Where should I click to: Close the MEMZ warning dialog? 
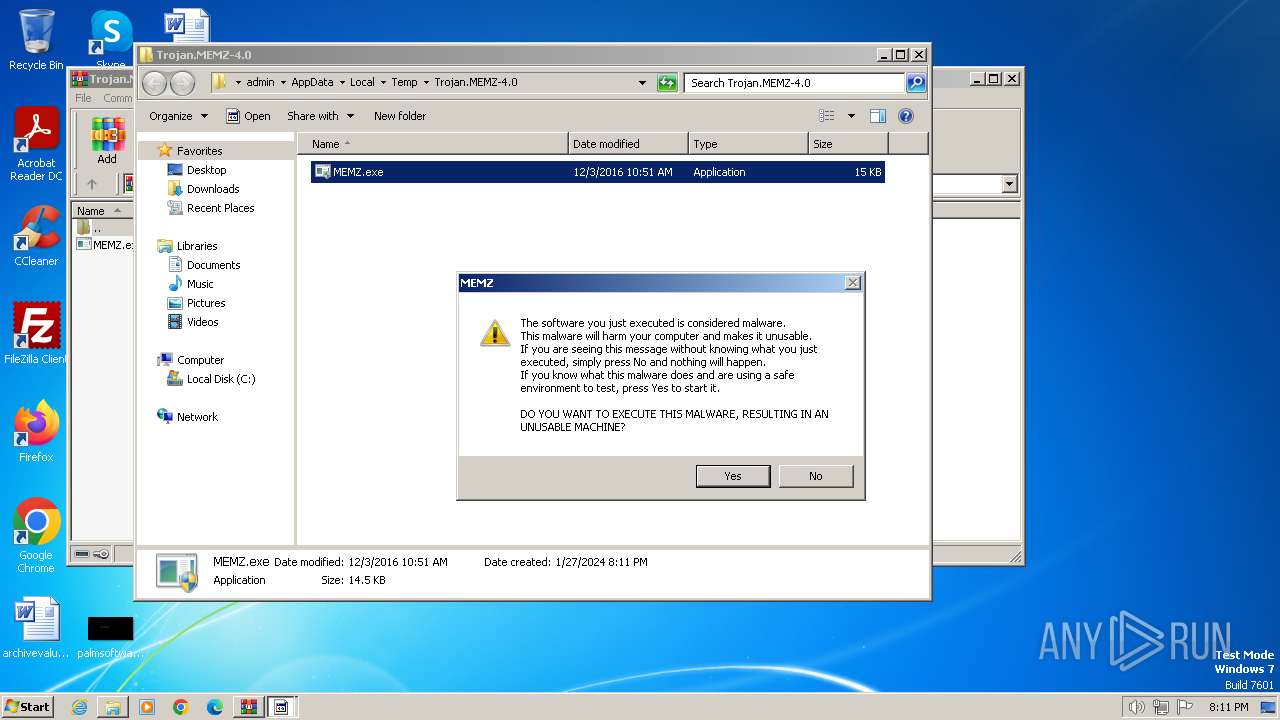point(853,283)
